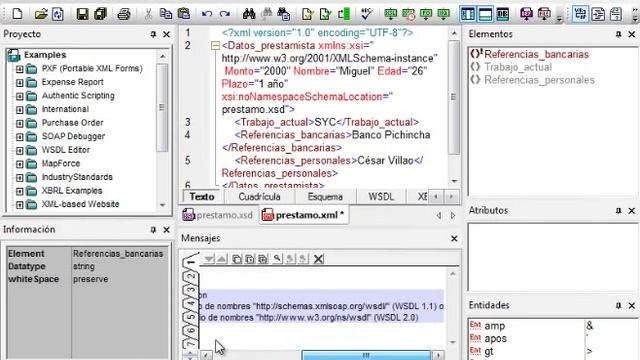Switch to WSDL view tab

381,197
